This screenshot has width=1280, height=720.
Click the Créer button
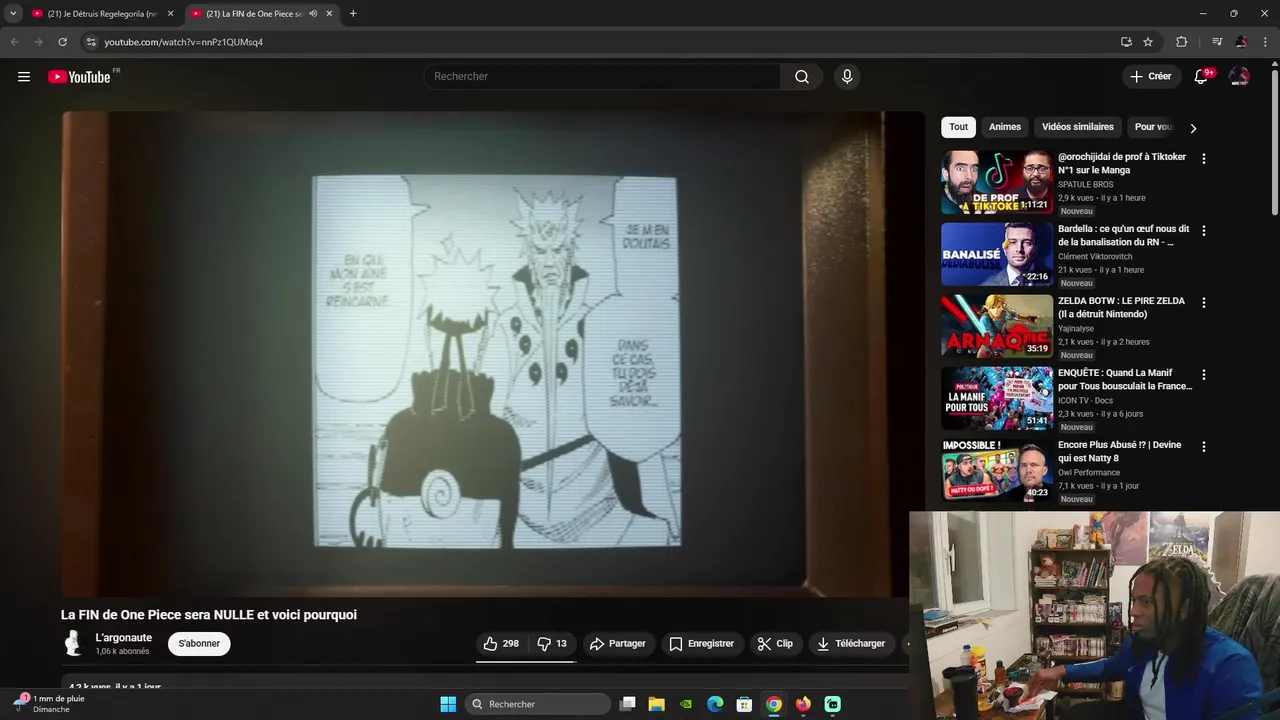tap(1150, 77)
